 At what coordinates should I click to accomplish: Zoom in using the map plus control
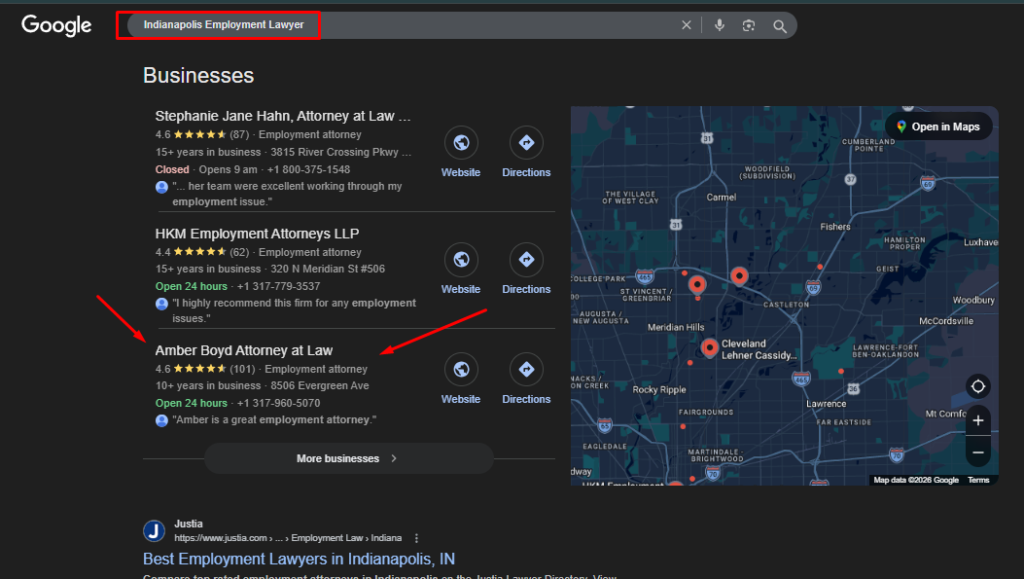coord(977,420)
